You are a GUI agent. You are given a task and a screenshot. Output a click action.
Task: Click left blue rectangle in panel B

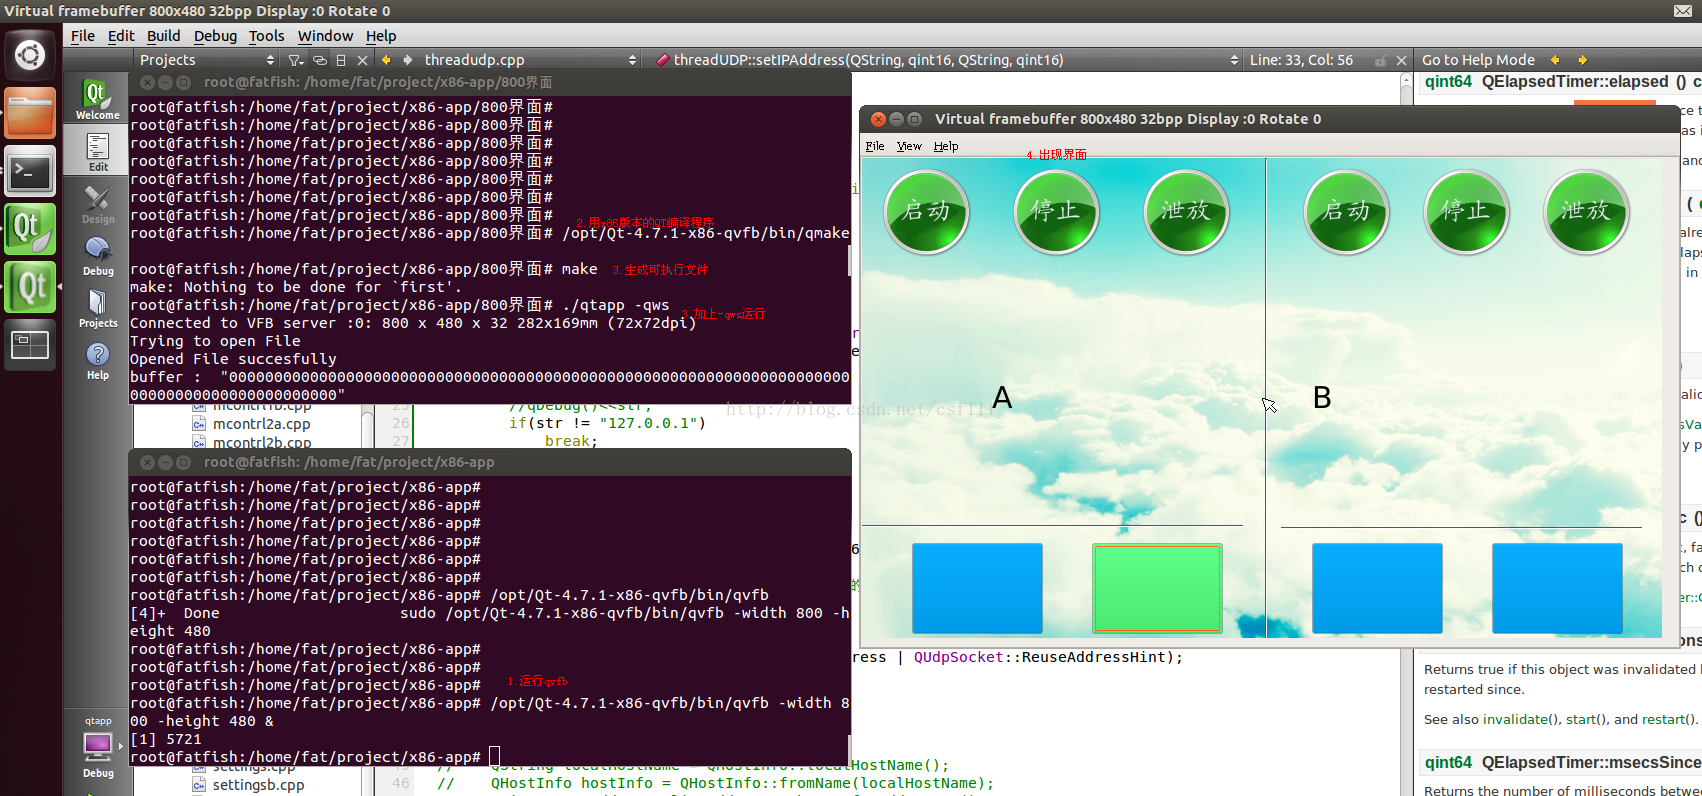pyautogui.click(x=1377, y=588)
